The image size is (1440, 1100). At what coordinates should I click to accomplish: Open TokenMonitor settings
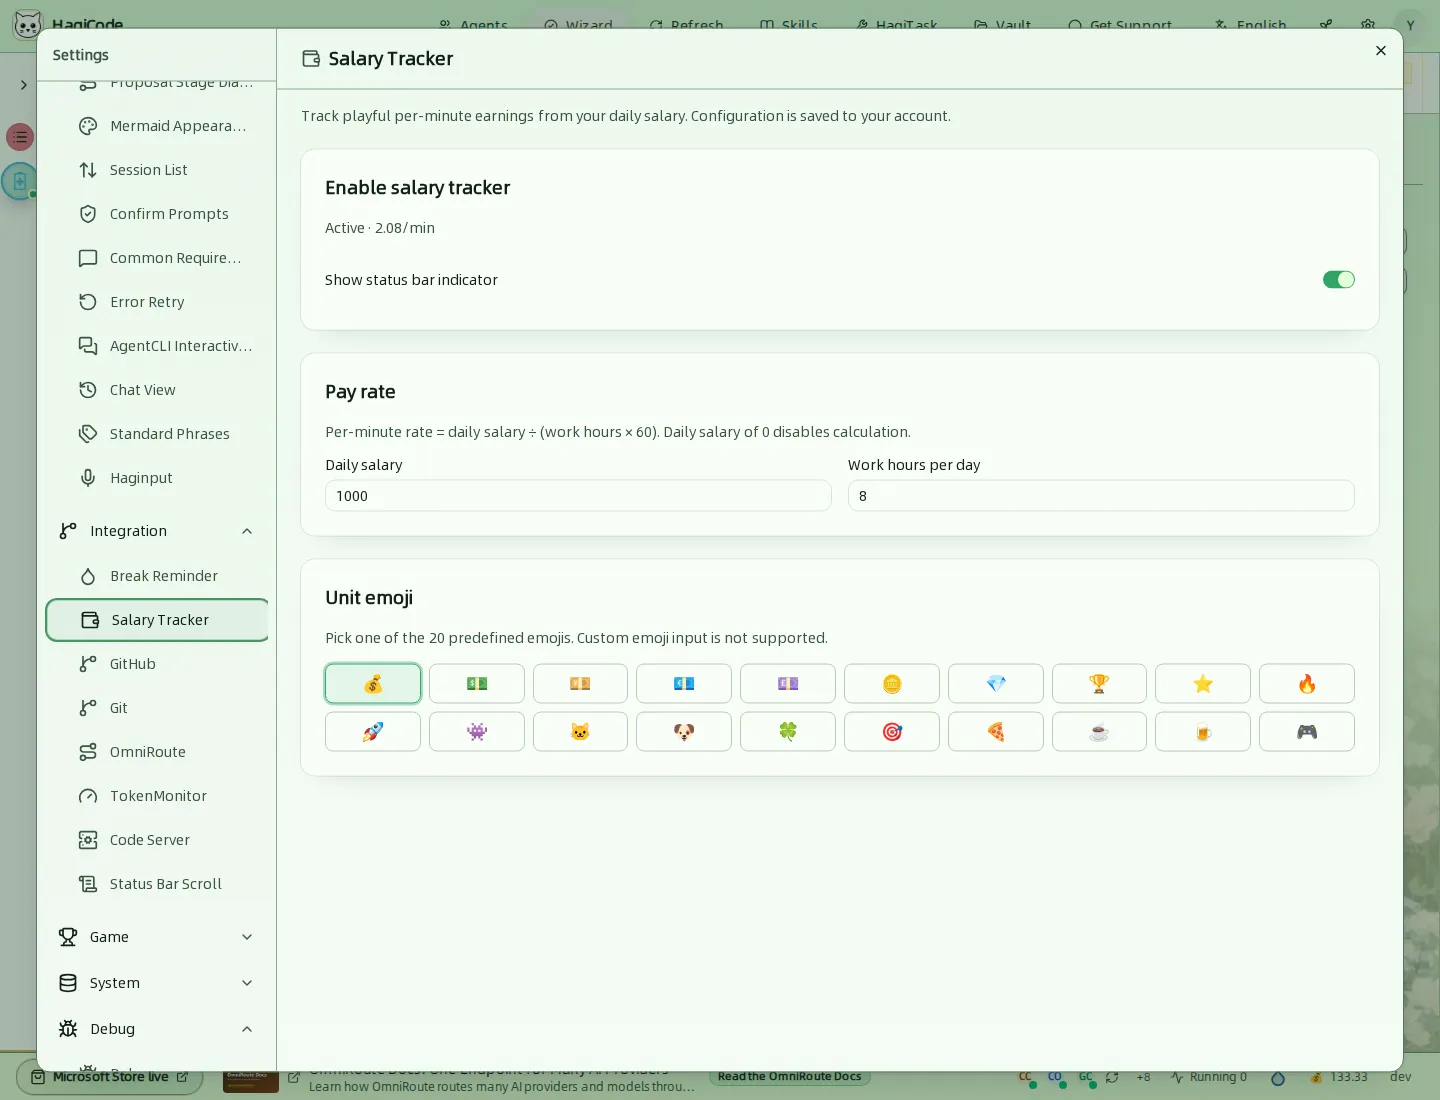157,796
